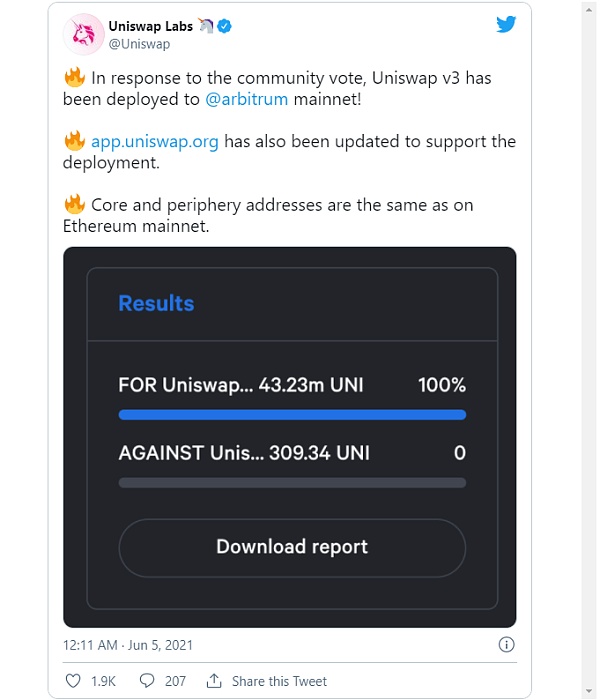
Task: Click the Uniswap Labs display name
Action: pos(151,26)
